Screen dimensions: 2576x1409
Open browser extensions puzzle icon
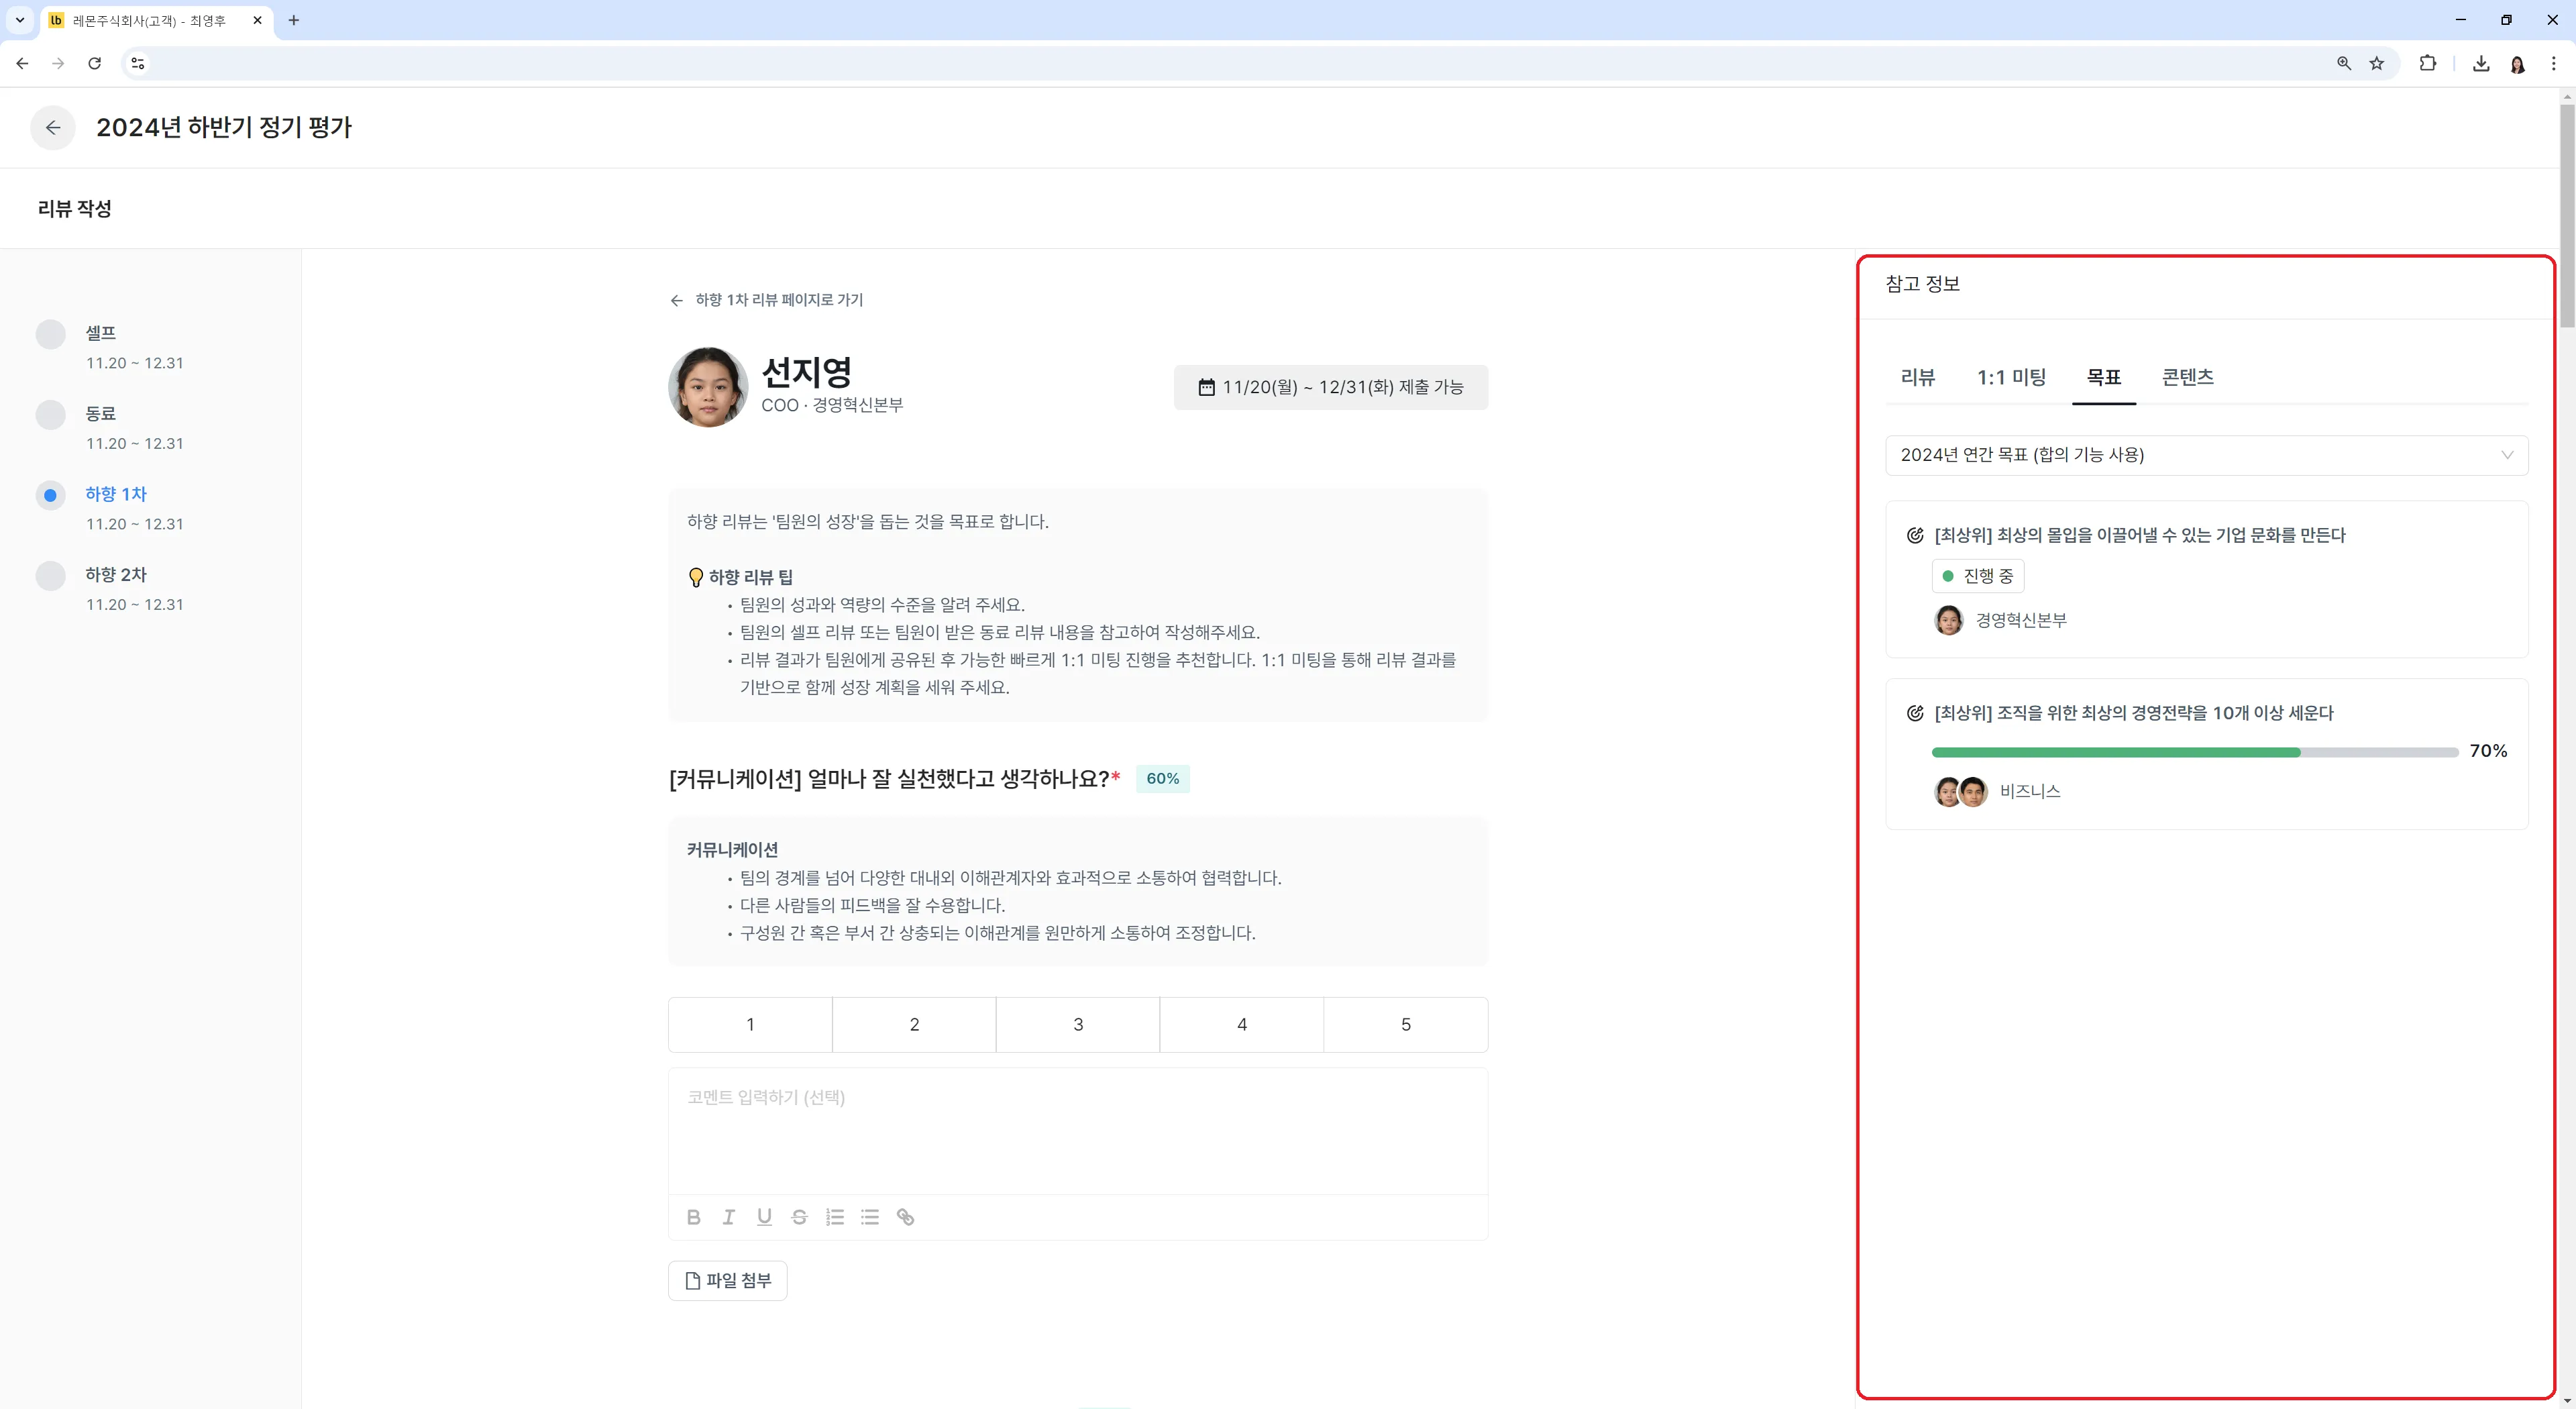[x=2427, y=63]
